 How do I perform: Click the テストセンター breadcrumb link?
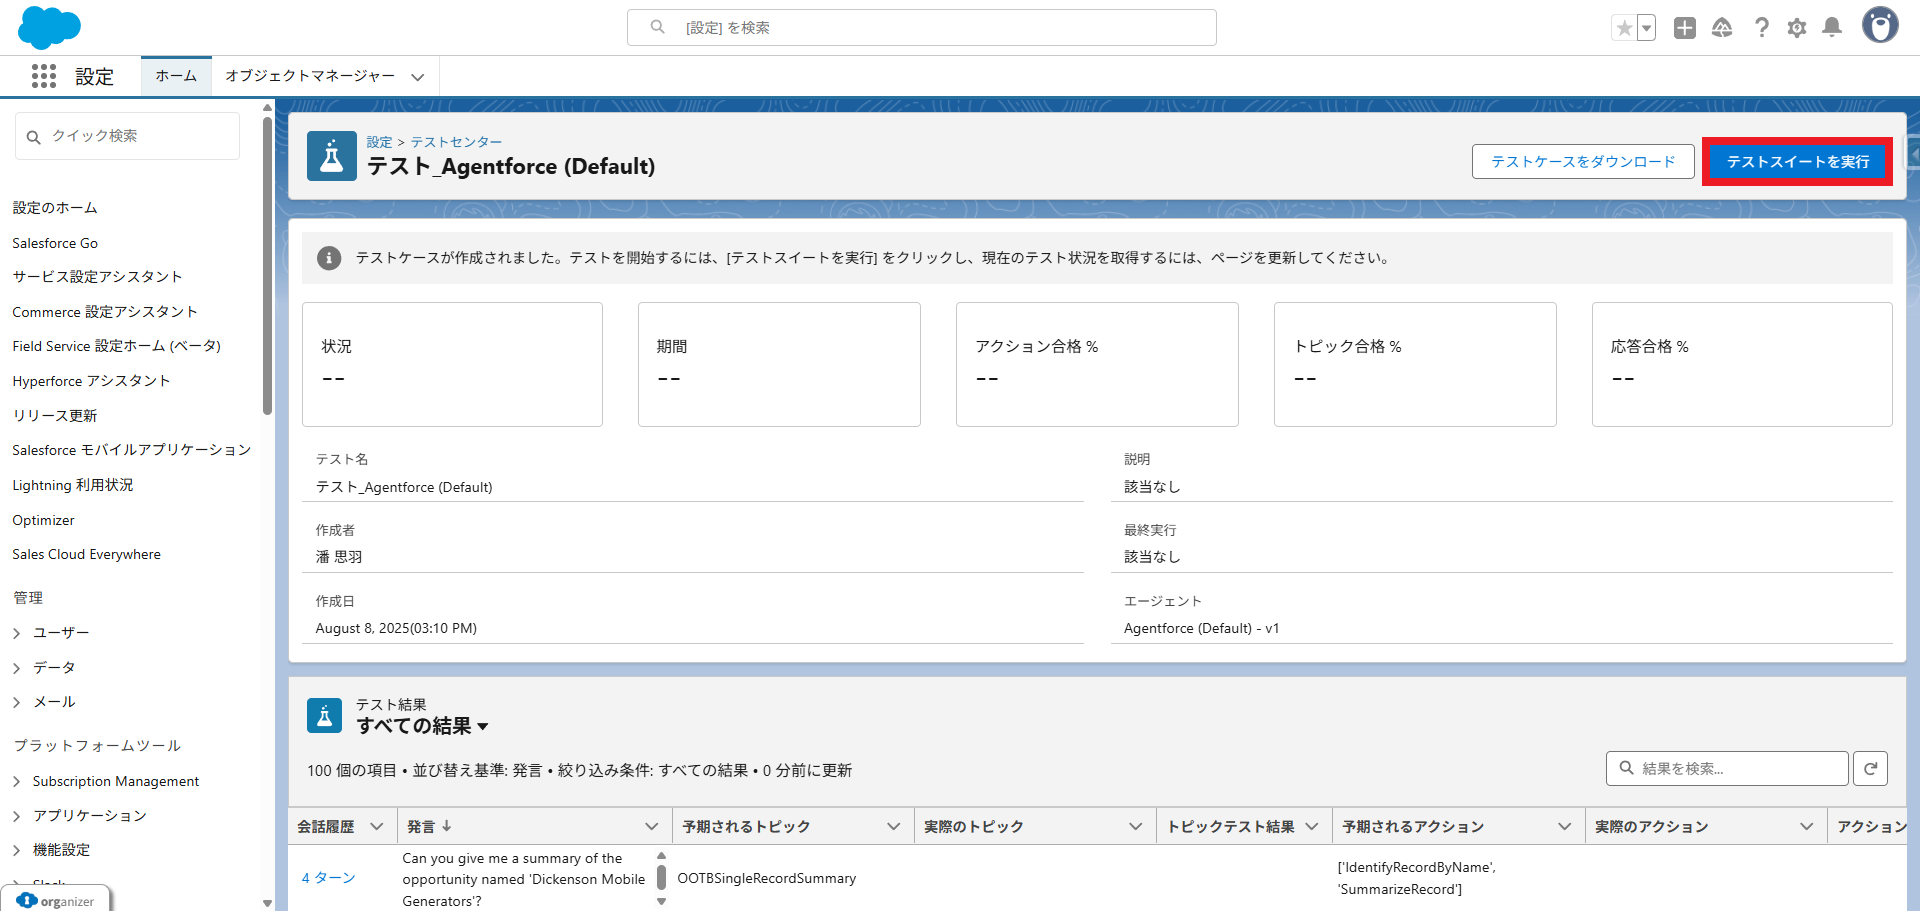(456, 142)
